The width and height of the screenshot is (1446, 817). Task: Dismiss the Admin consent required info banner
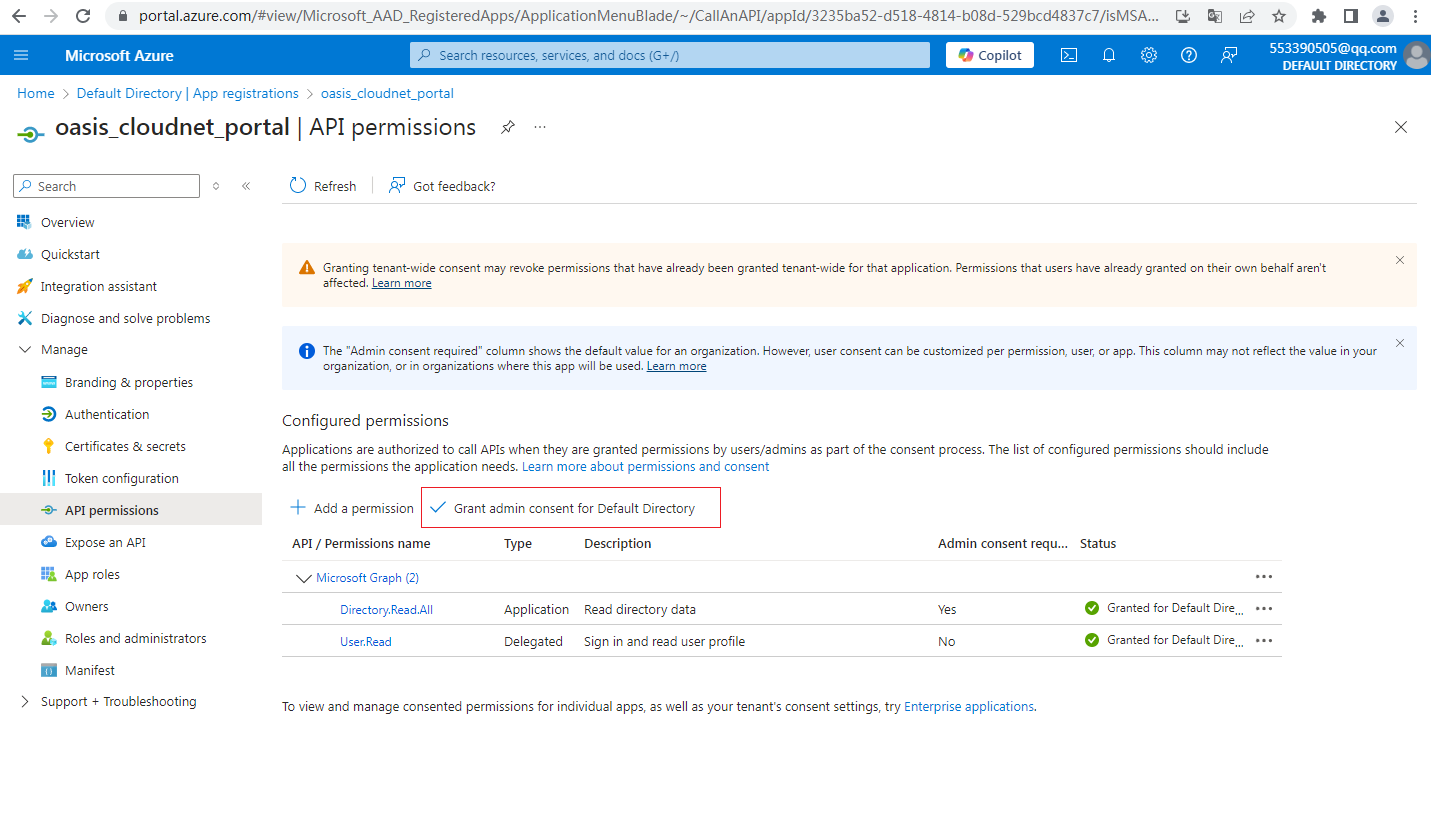click(x=1400, y=343)
